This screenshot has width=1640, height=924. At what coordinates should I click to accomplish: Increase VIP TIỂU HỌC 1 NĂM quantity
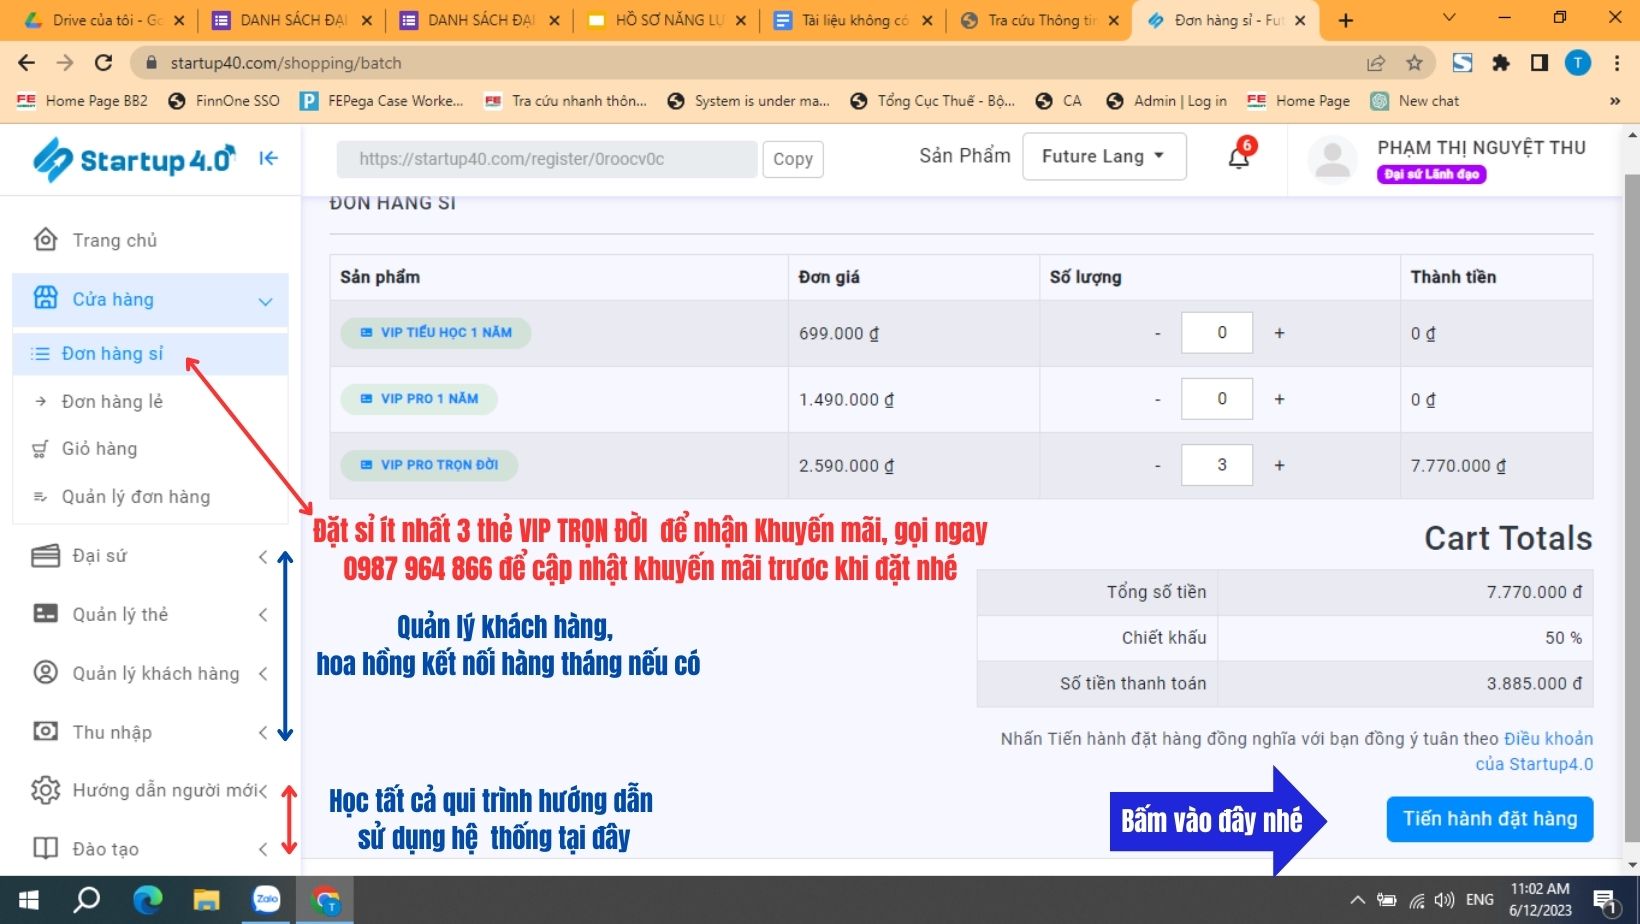coord(1279,333)
